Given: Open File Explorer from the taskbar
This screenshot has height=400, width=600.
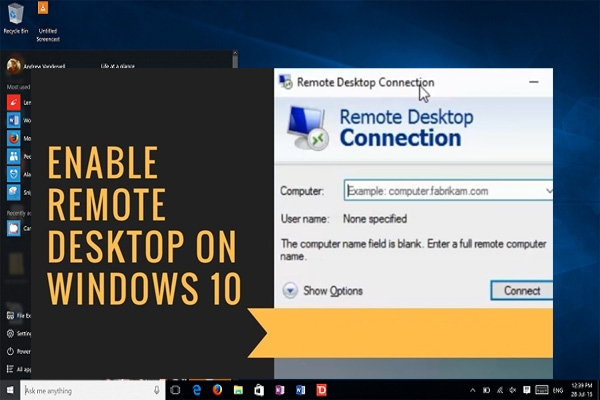Looking at the screenshot, I should click(238, 390).
